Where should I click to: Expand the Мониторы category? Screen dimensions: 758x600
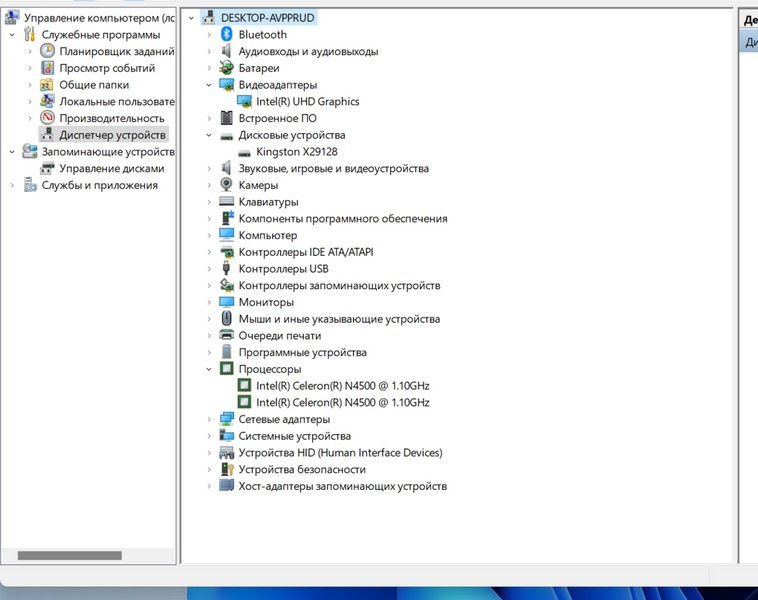[x=209, y=302]
